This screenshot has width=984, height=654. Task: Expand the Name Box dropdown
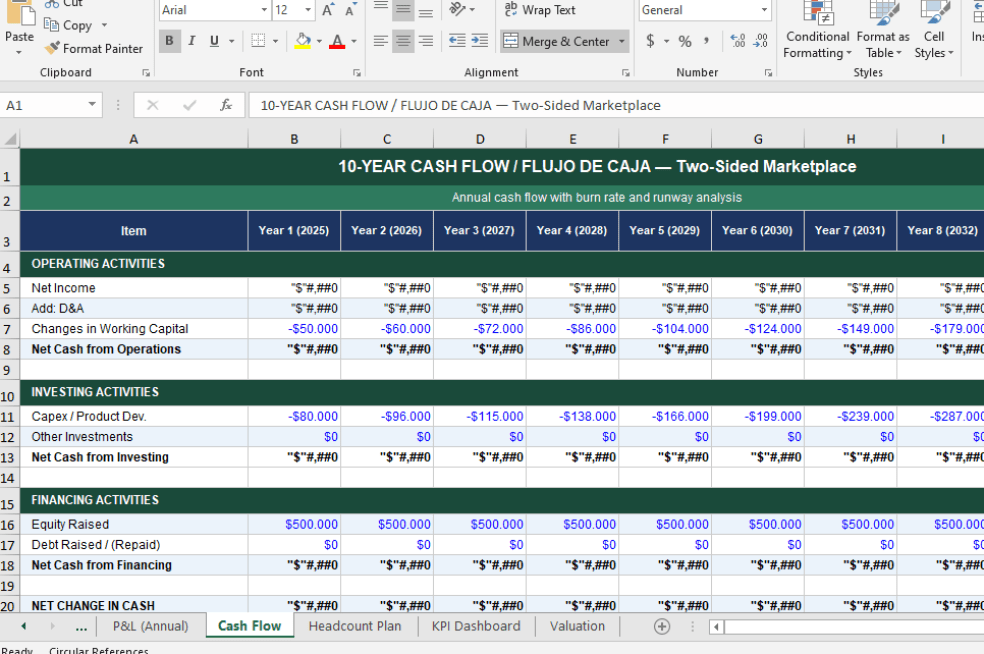pos(92,105)
